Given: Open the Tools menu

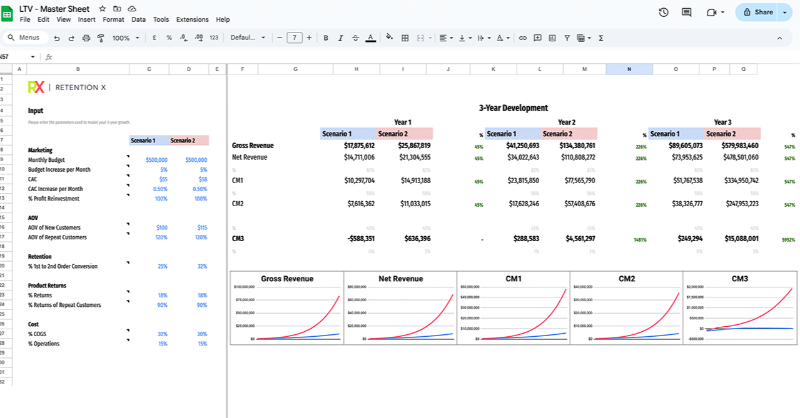Looking at the screenshot, I should (x=161, y=19).
